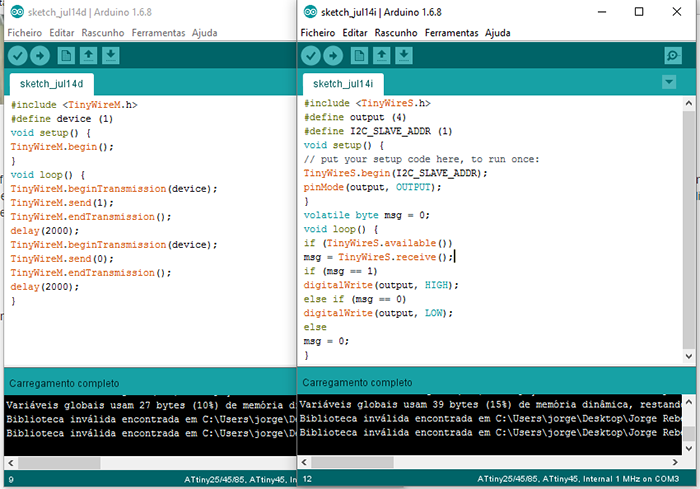This screenshot has height=489, width=700.
Task: Click console scroll right arrow in sketch_jul14i
Action: coord(675,462)
